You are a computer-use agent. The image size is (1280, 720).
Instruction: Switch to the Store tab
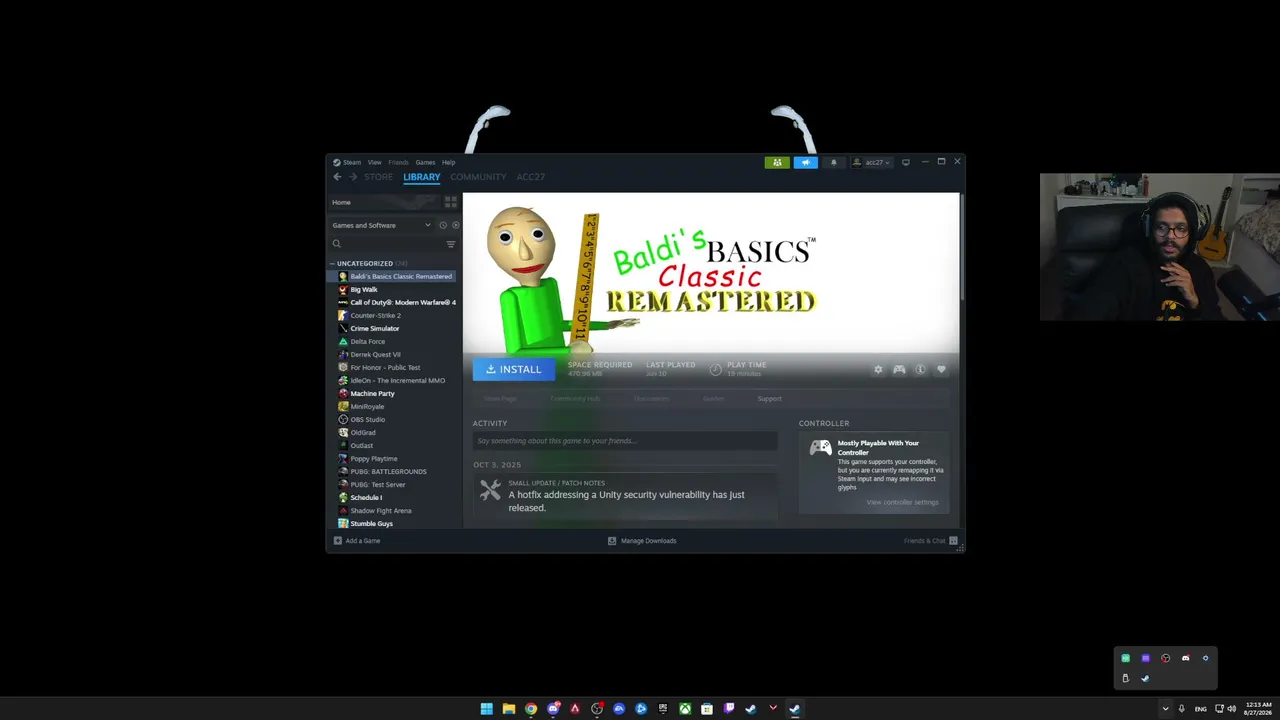(x=378, y=177)
